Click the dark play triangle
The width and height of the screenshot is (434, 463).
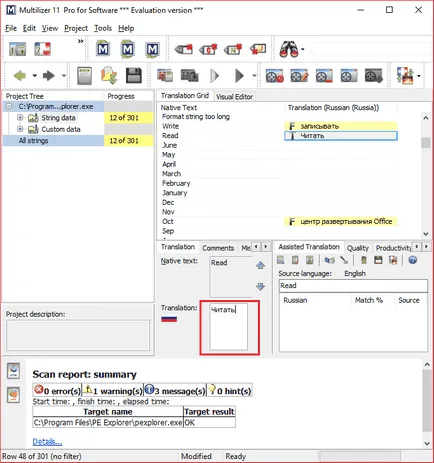[x=239, y=76]
